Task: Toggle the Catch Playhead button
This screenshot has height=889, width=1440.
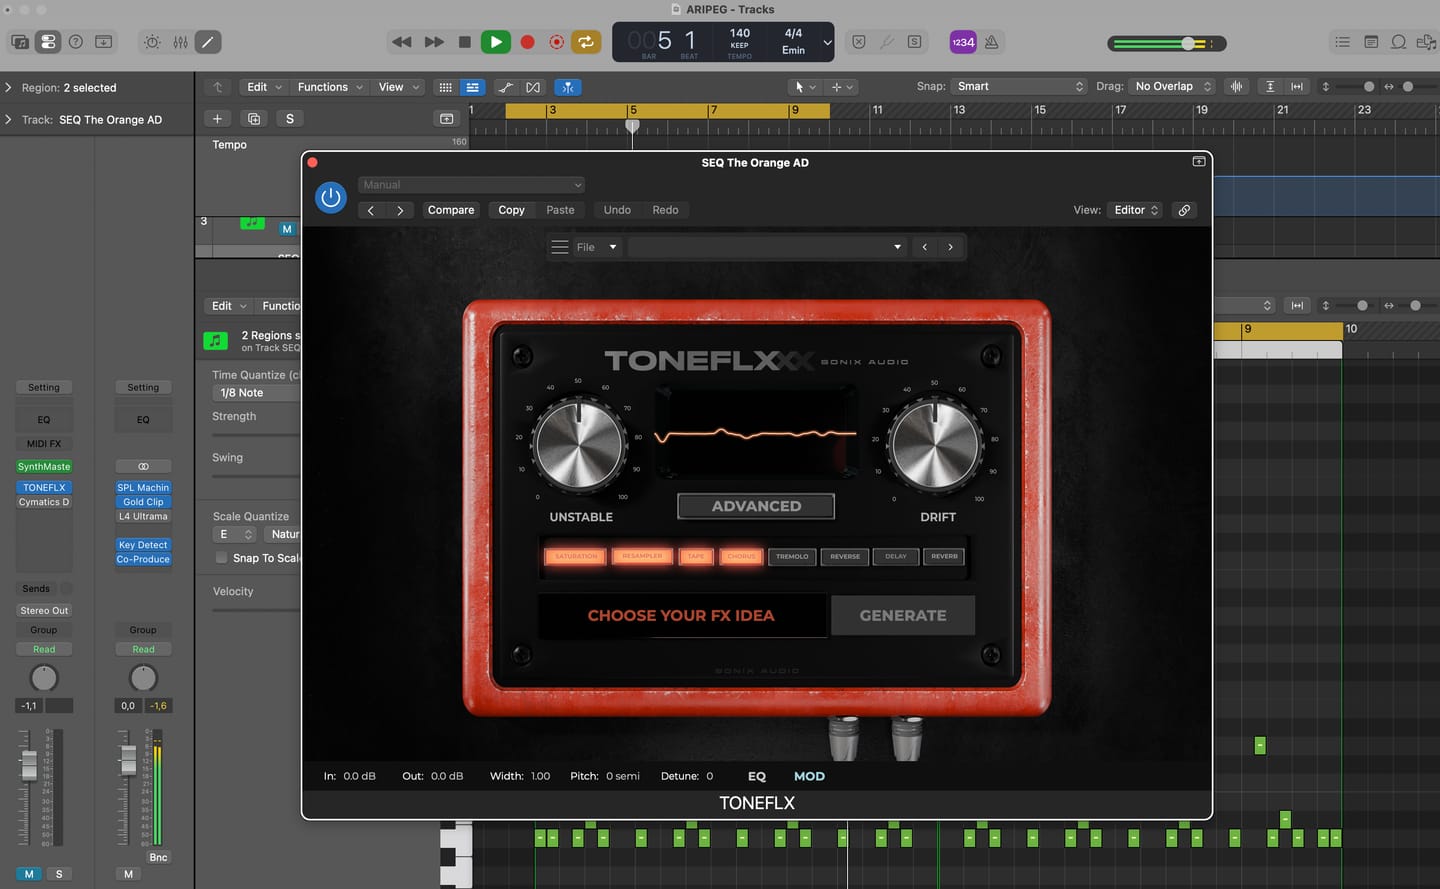Action: click(567, 87)
